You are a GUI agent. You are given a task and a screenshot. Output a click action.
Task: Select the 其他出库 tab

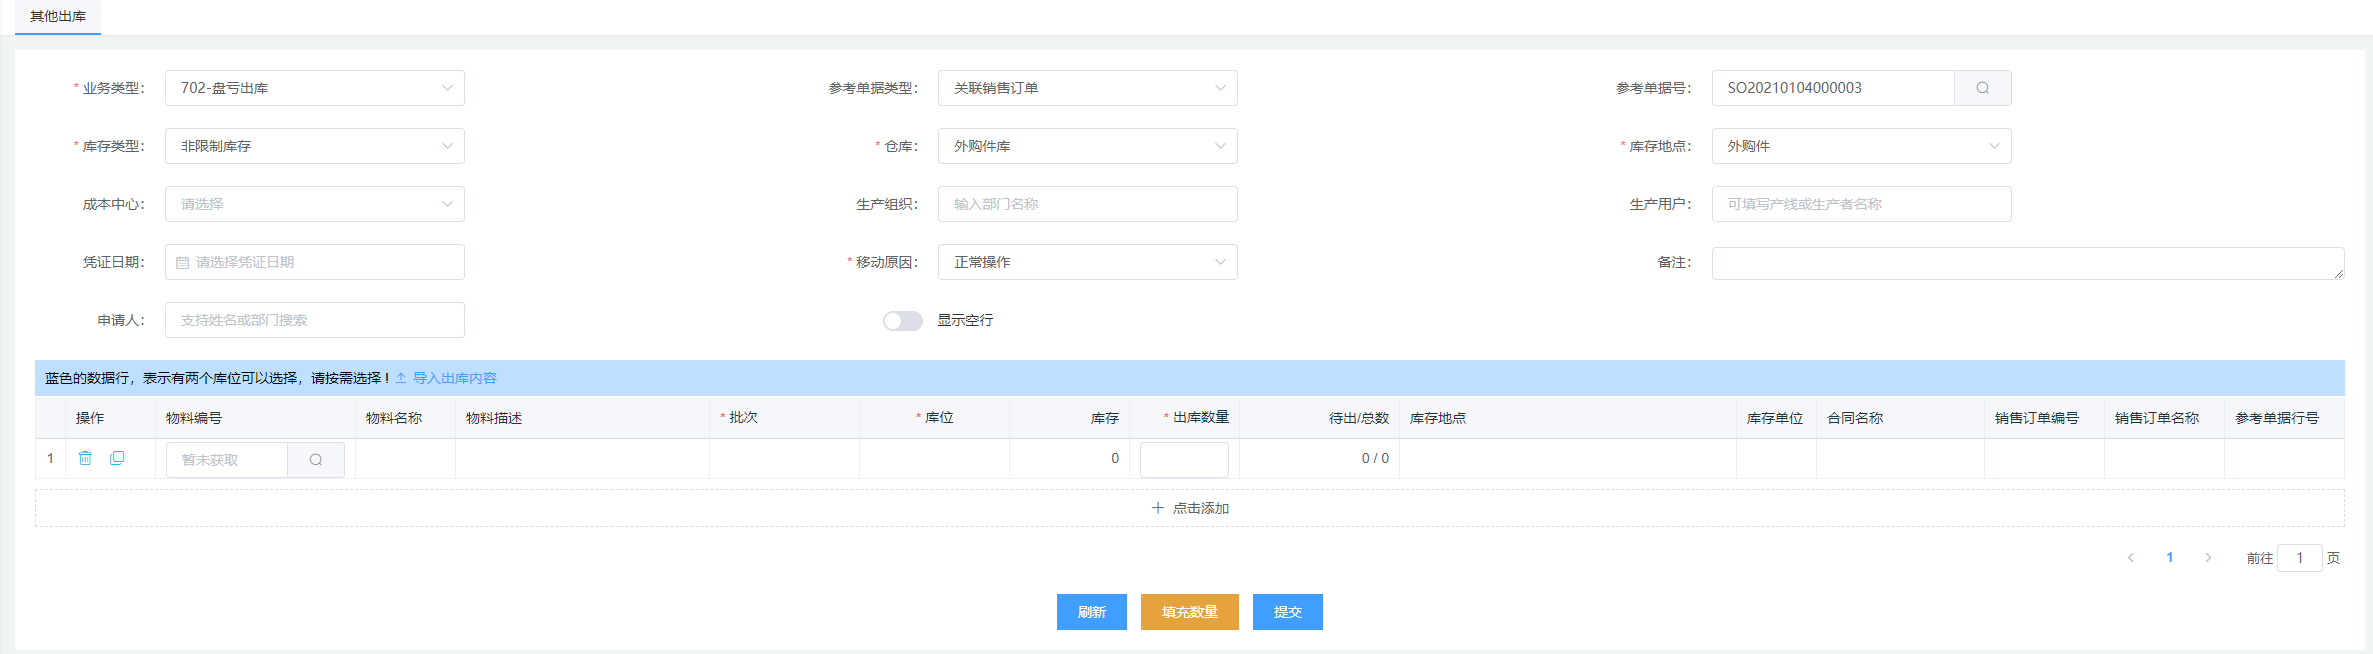[x=58, y=17]
